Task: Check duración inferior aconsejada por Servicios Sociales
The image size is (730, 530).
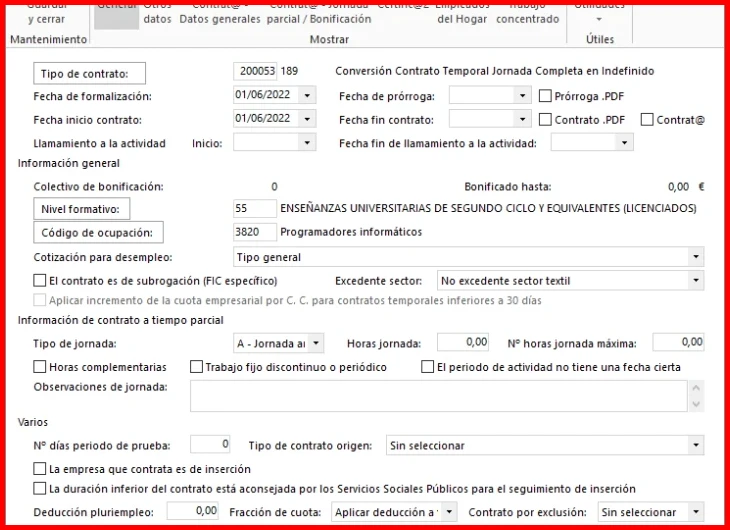Action: [x=40, y=489]
